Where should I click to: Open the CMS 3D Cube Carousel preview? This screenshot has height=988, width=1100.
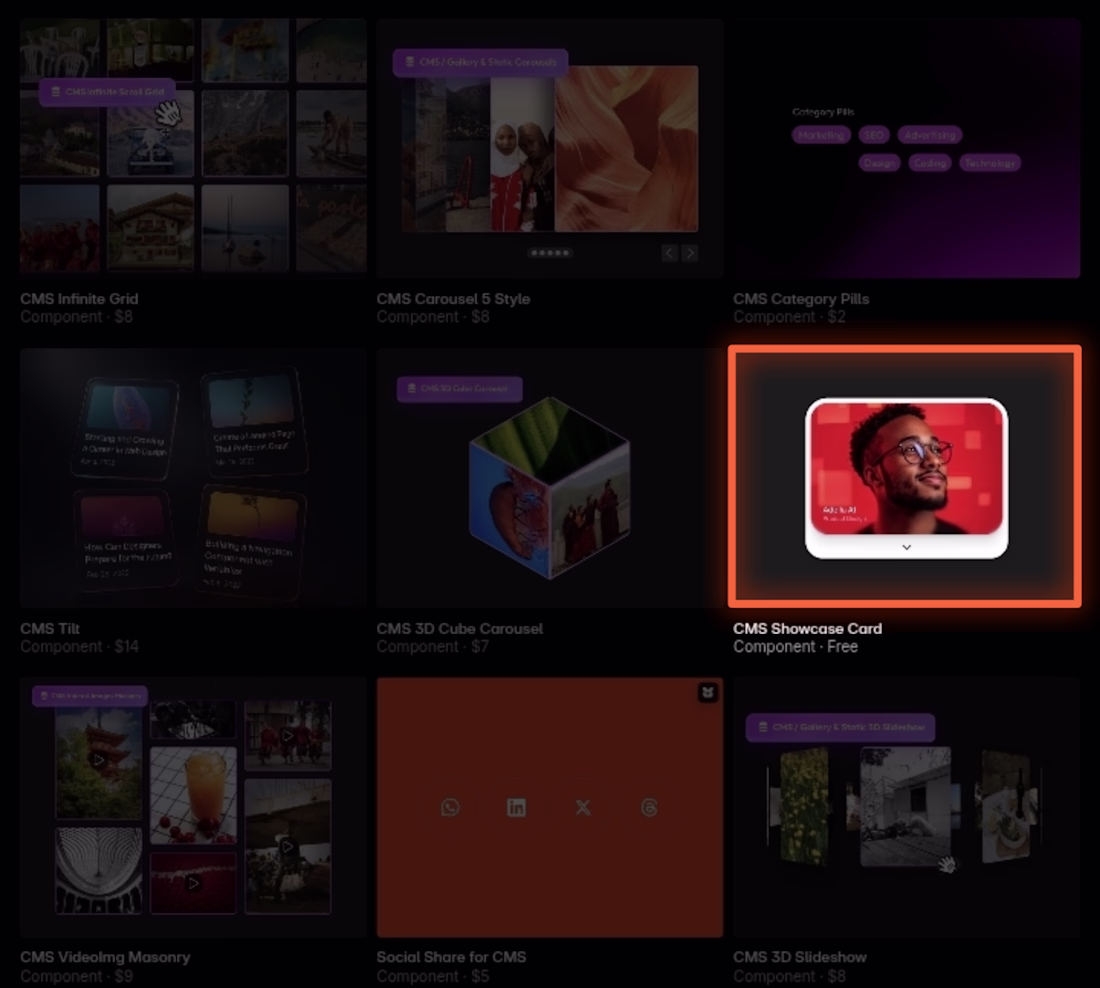tap(549, 478)
